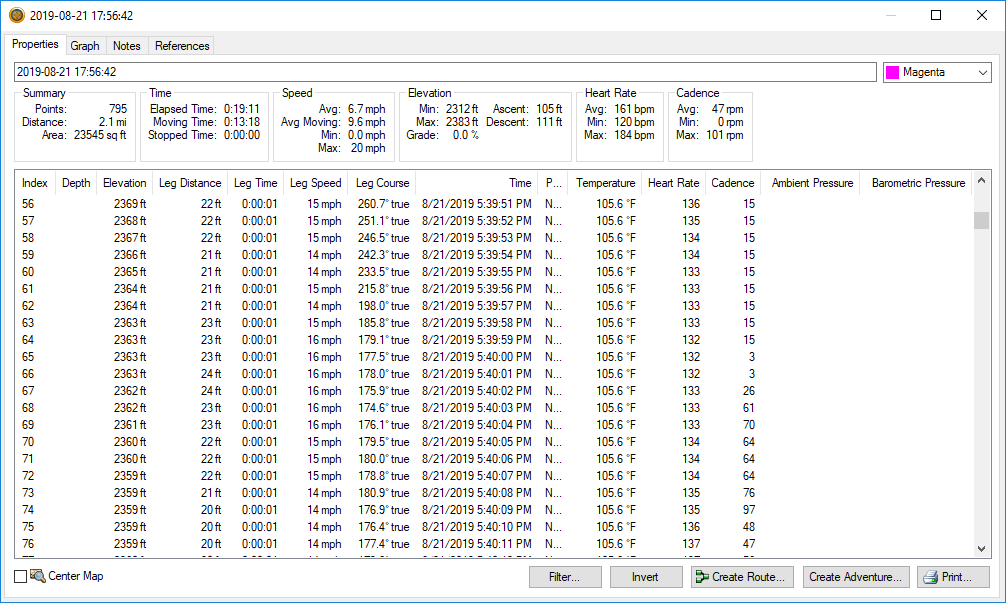Open the Notes tab

pos(126,46)
